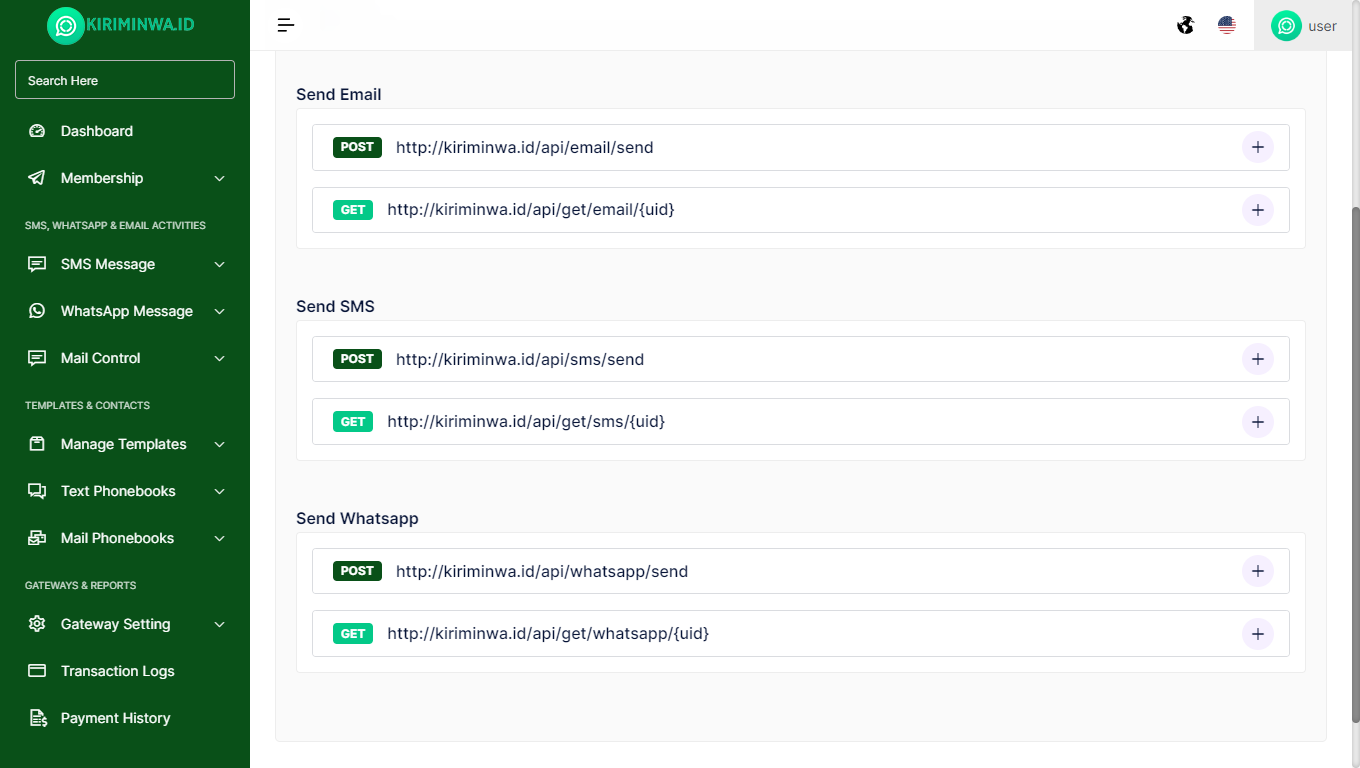Click the Manage Templates icon
The width and height of the screenshot is (1360, 768).
point(37,444)
